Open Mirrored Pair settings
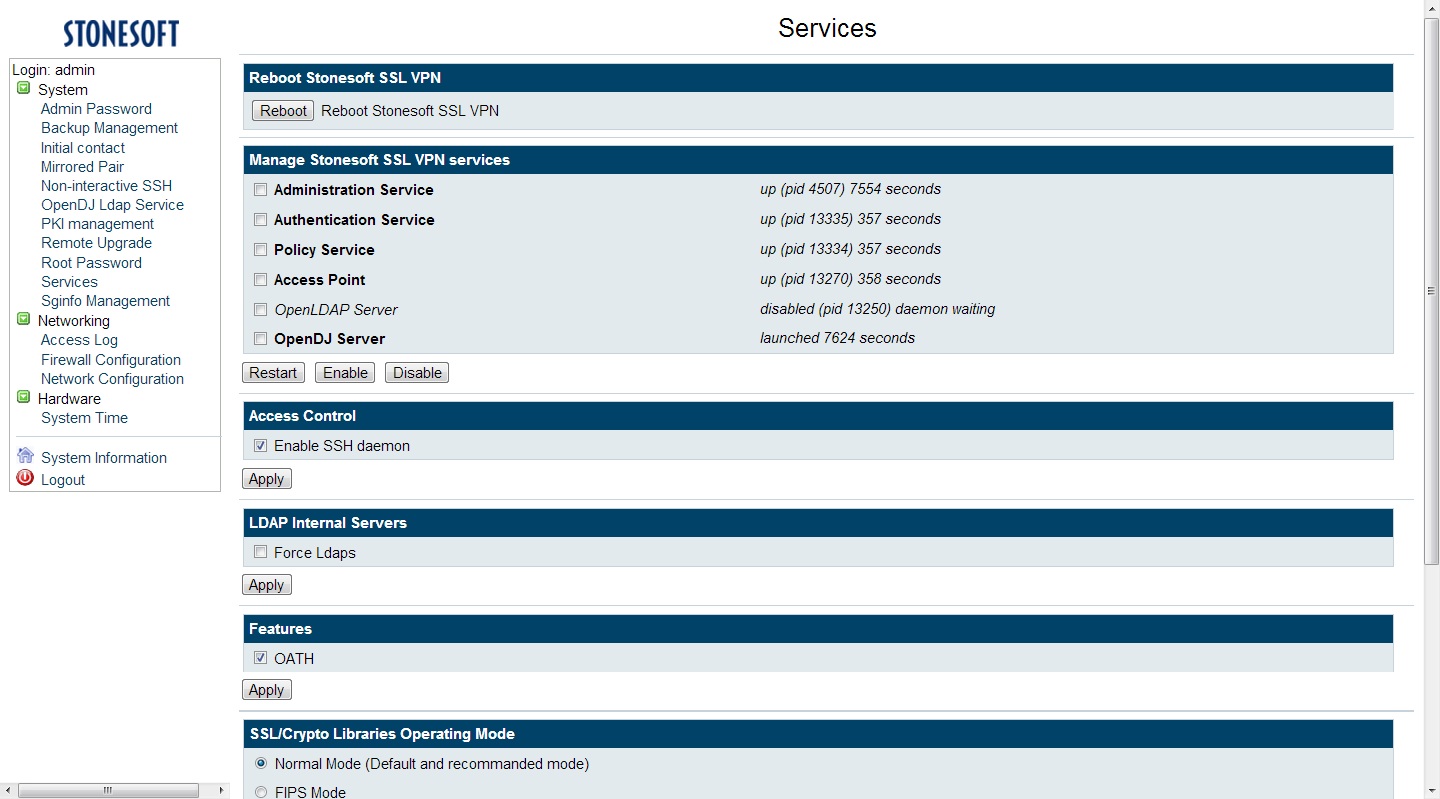The image size is (1440, 799). click(x=82, y=167)
